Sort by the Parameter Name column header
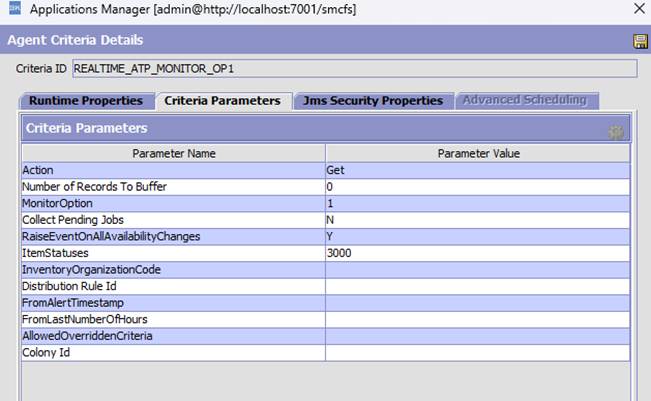 (173, 154)
